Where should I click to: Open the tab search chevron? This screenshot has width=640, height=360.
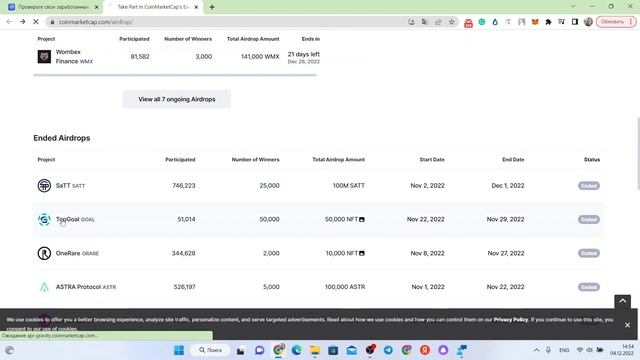(573, 6)
